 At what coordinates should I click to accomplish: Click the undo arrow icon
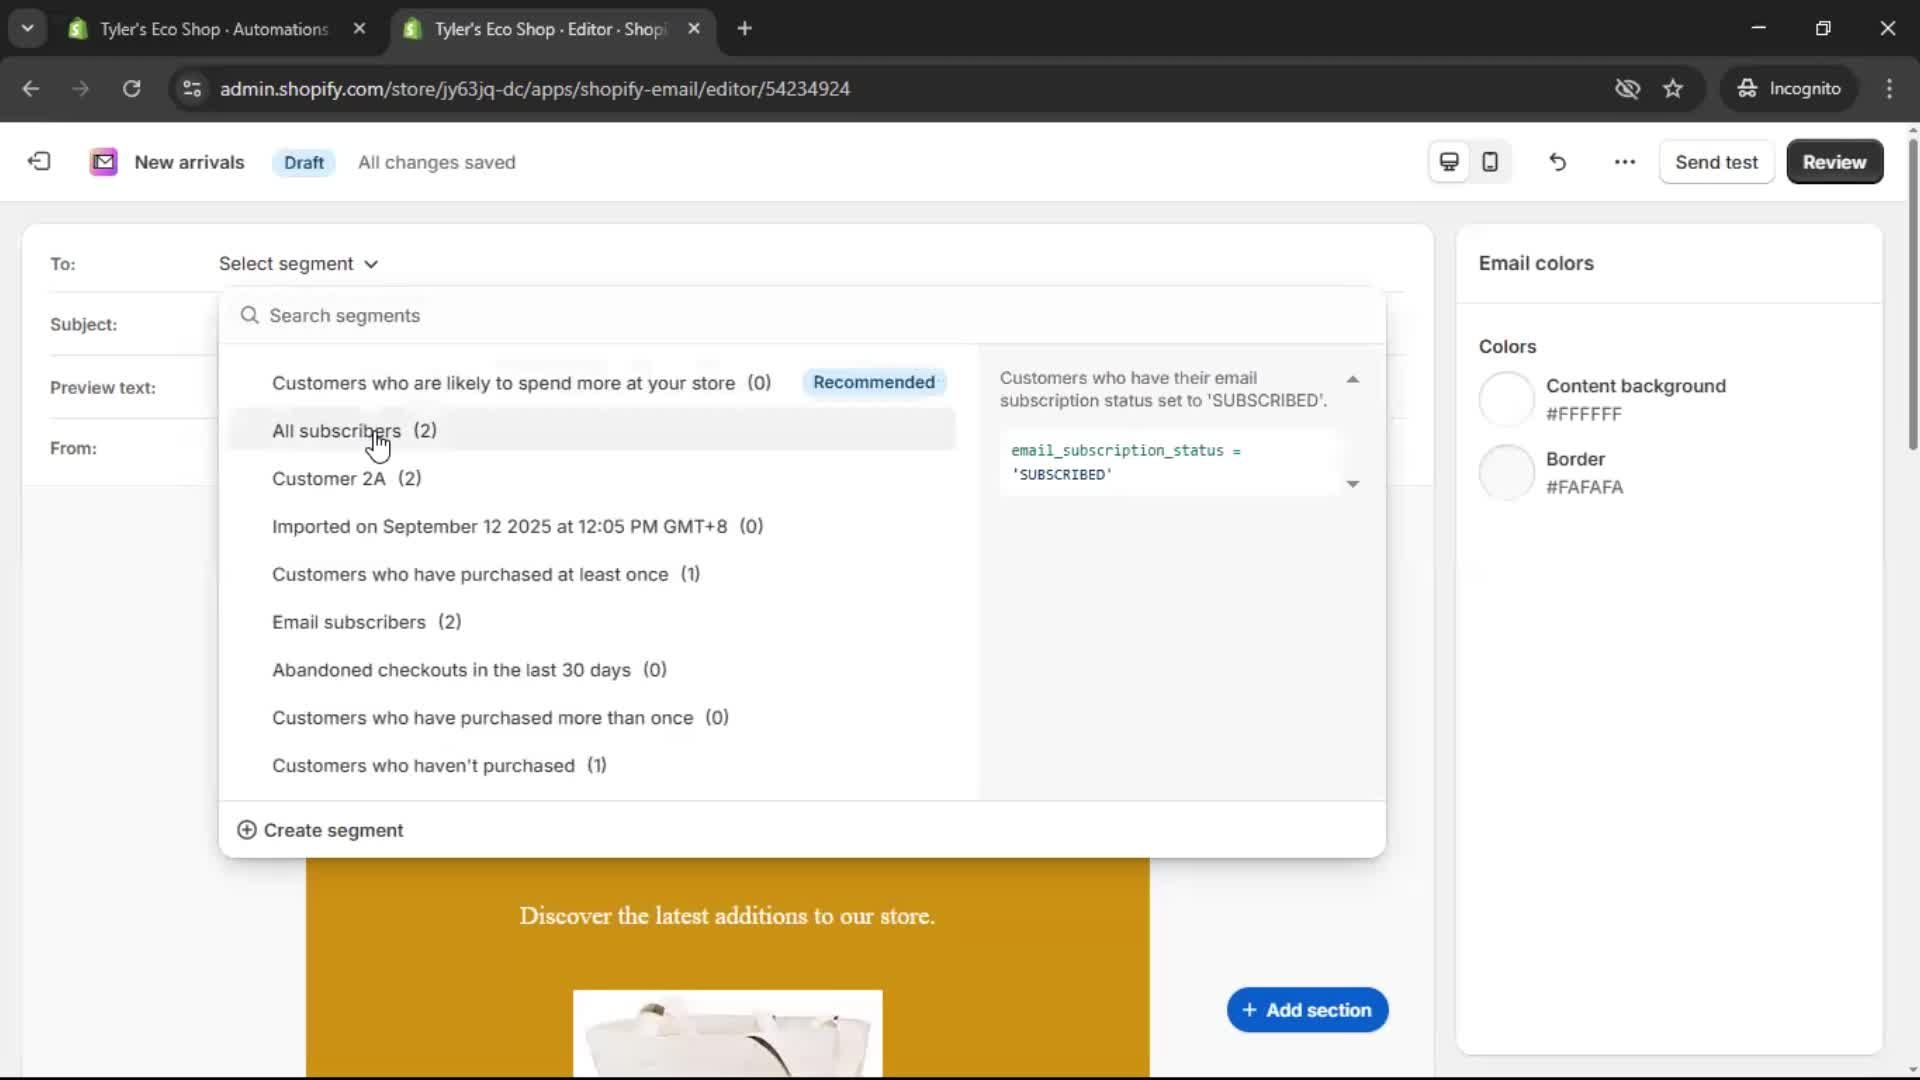point(1557,161)
